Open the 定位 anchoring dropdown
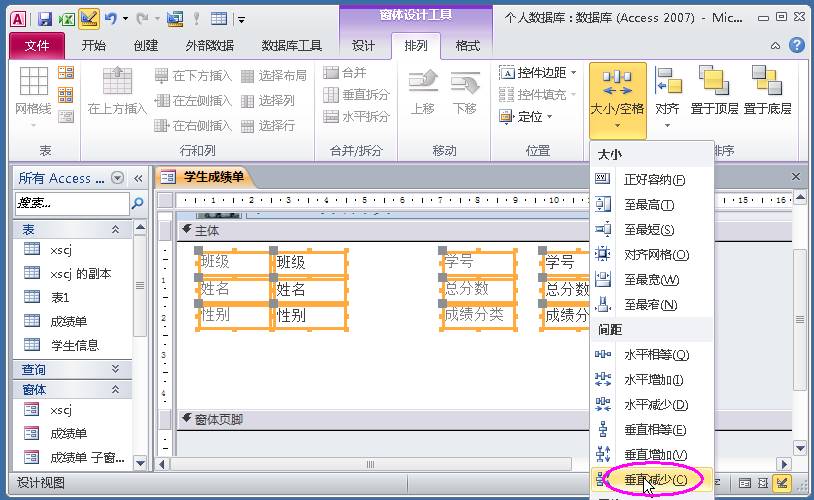Screen dimensions: 814x500 [x=525, y=116]
